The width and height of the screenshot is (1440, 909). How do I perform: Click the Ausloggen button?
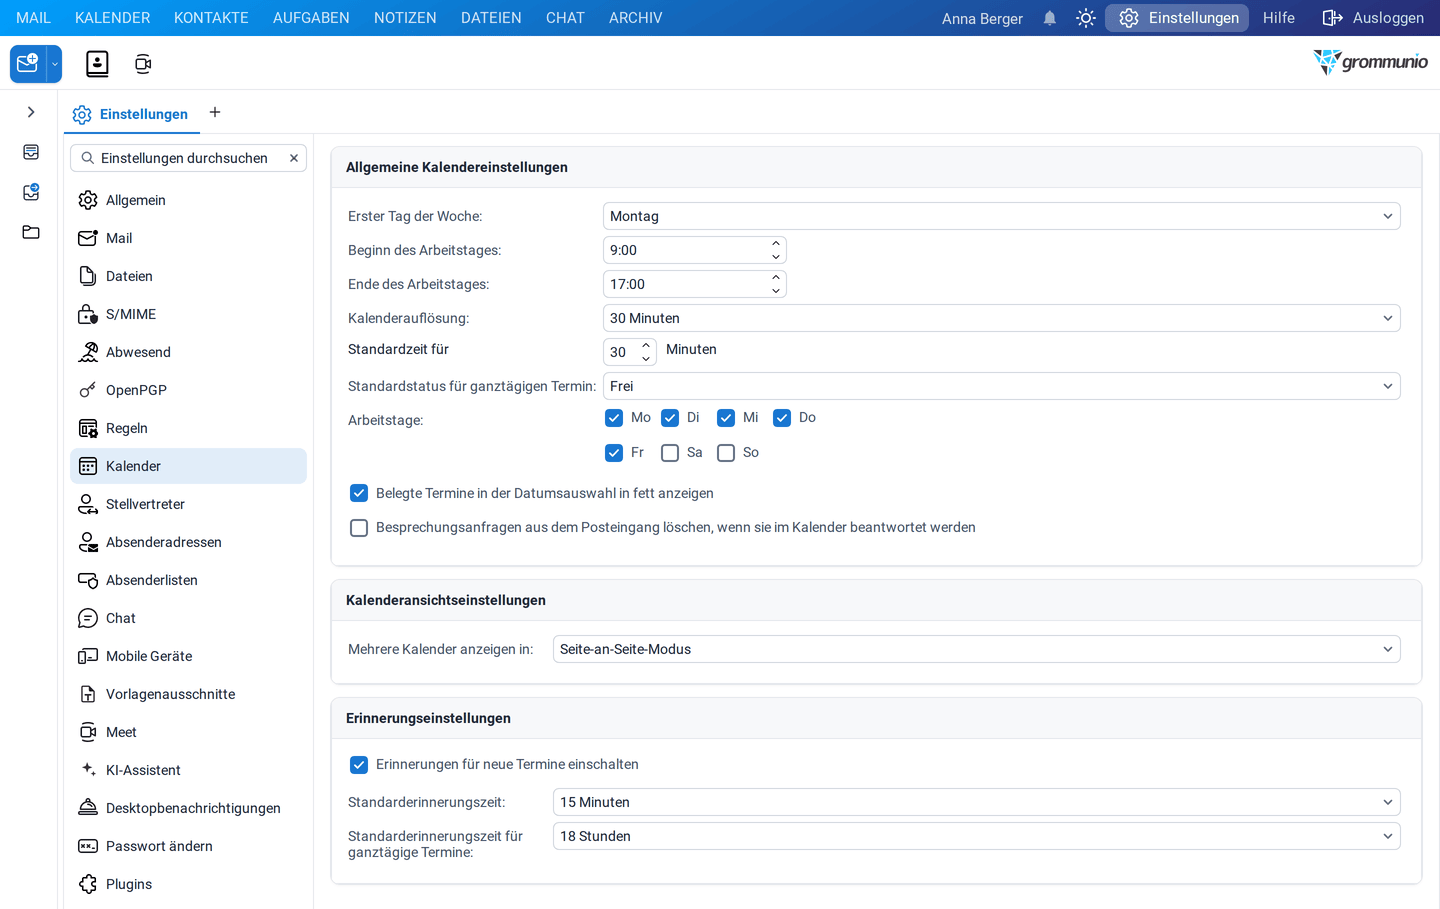[x=1373, y=18]
